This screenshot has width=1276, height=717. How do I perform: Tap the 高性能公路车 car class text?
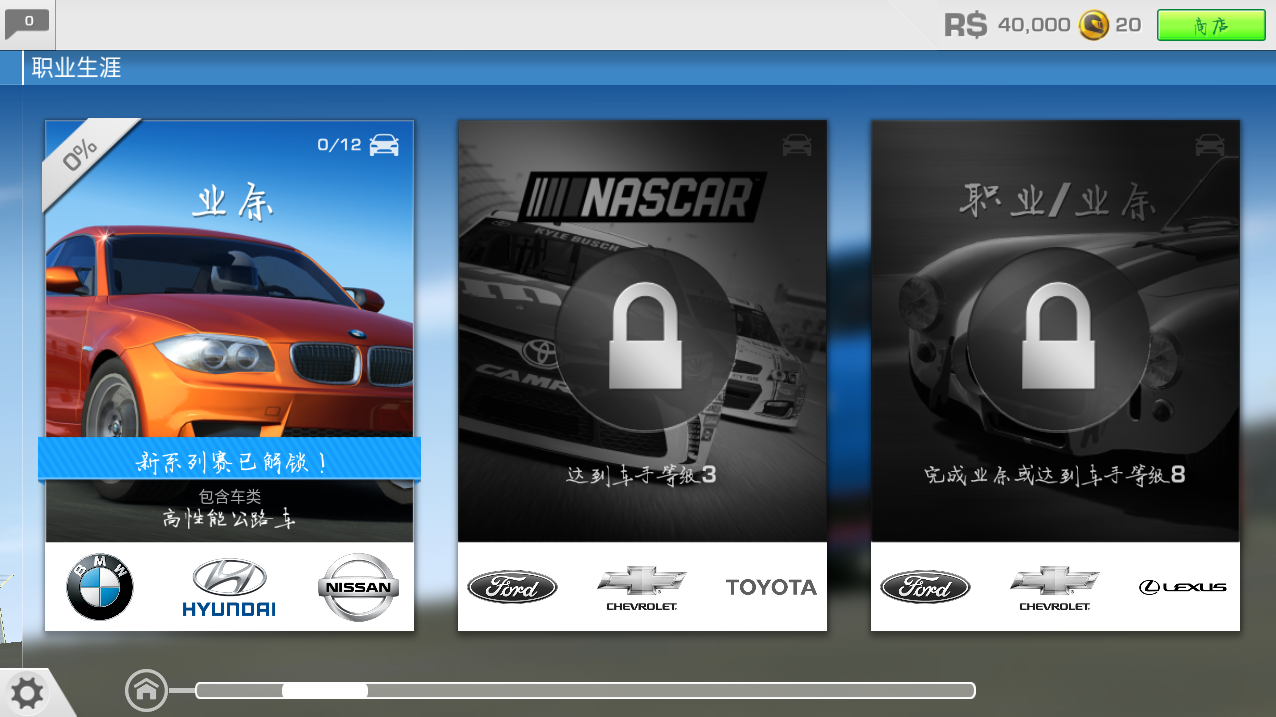coord(229,519)
